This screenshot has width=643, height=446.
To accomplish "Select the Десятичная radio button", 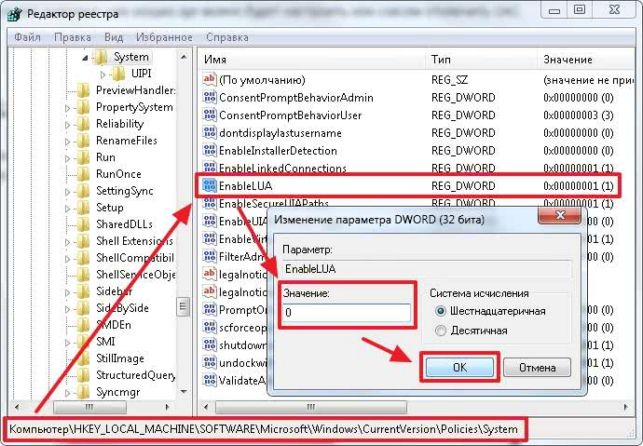I will [x=440, y=330].
